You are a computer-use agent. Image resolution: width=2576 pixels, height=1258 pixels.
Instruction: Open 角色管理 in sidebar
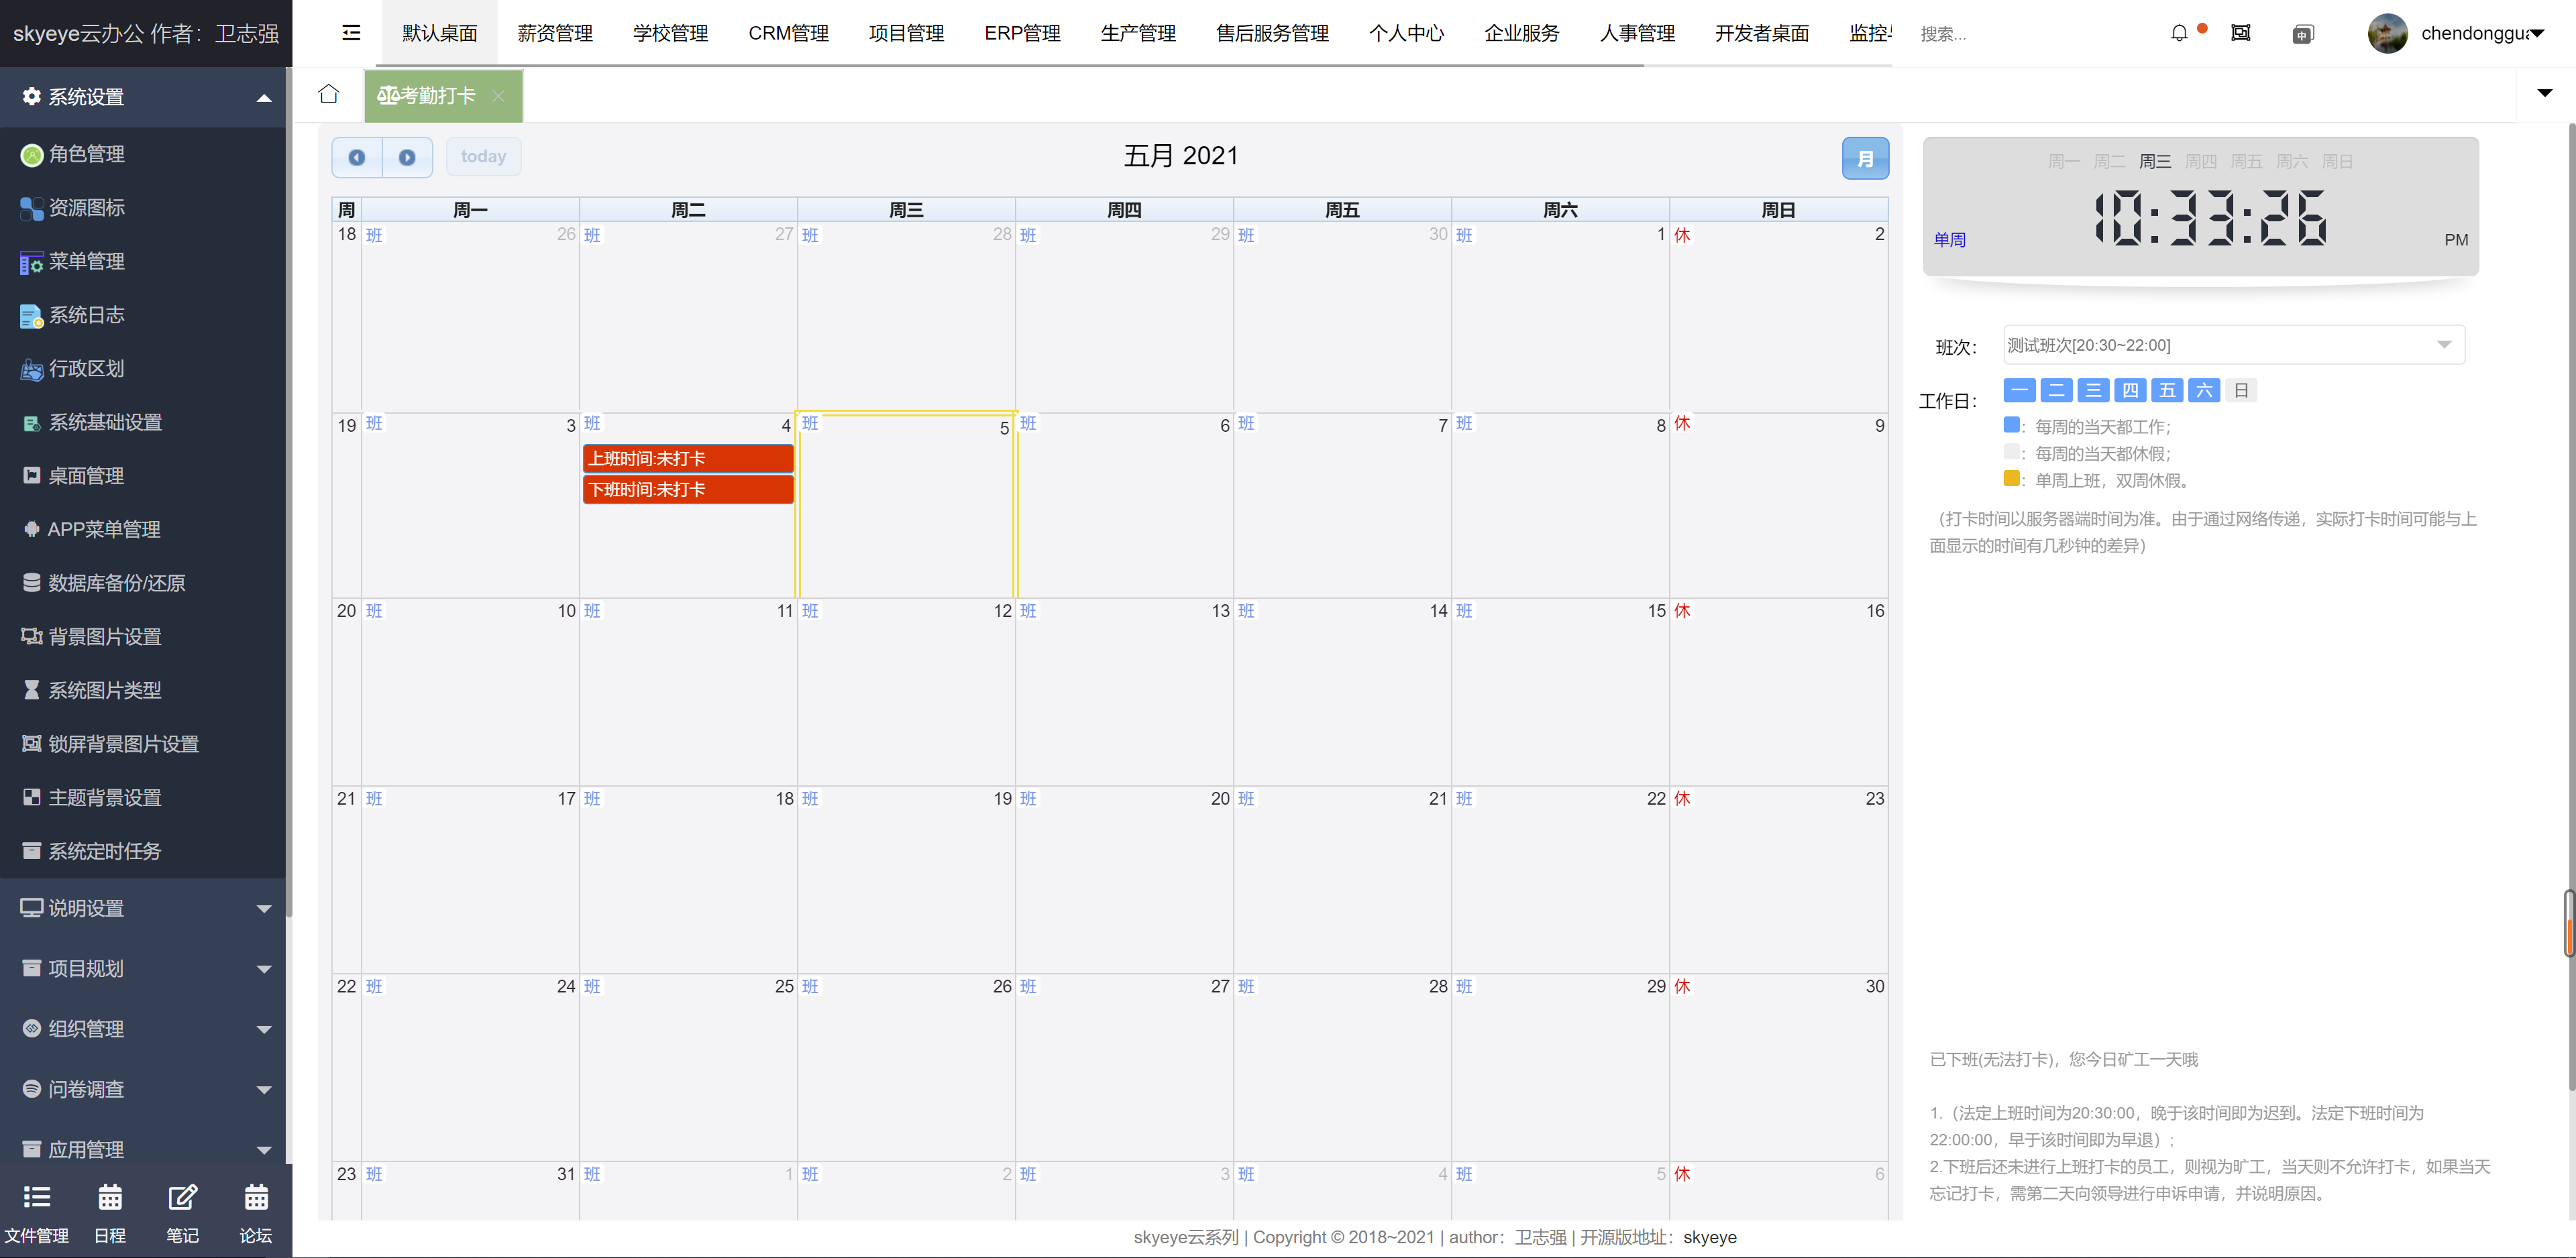(143, 154)
